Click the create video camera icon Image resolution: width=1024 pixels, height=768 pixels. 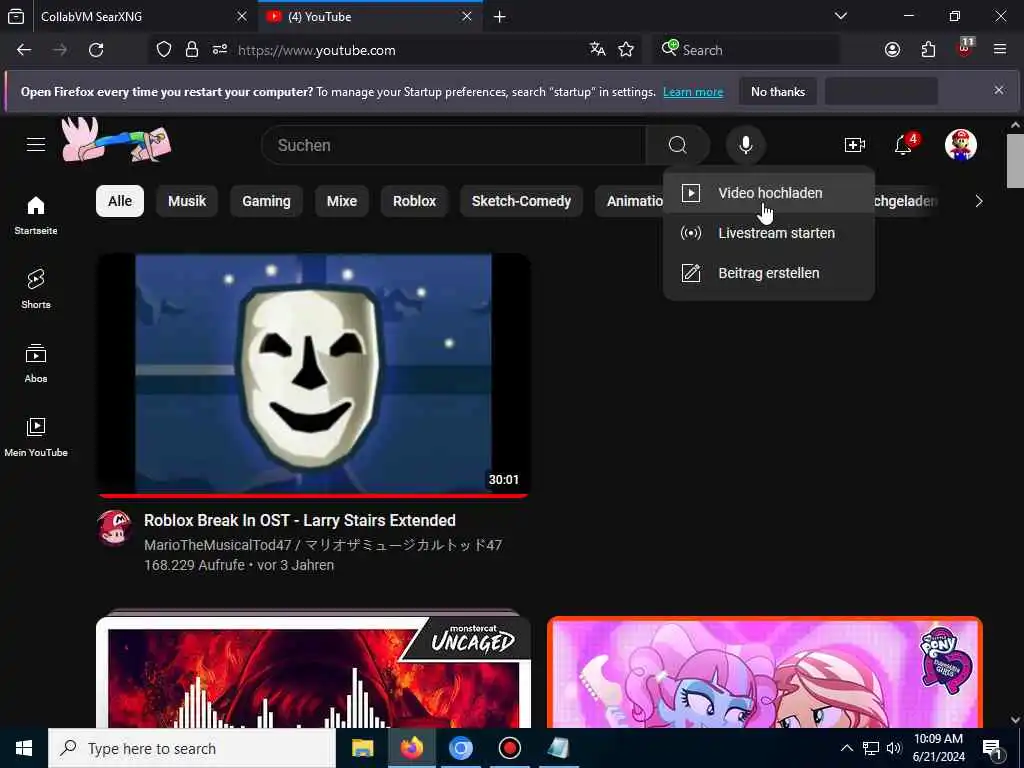click(854, 145)
